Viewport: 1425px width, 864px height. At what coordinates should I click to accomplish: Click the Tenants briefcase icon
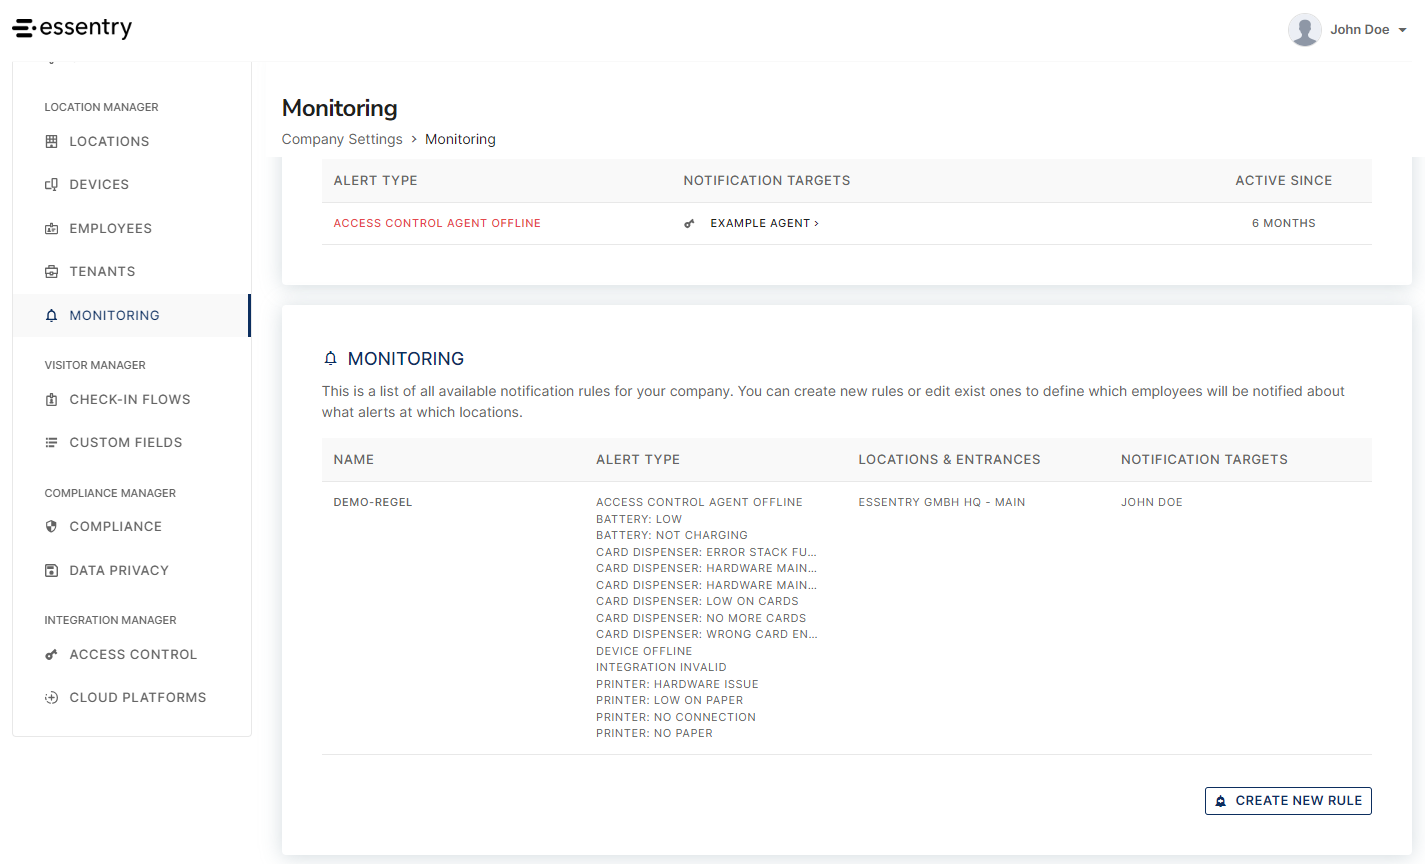52,272
